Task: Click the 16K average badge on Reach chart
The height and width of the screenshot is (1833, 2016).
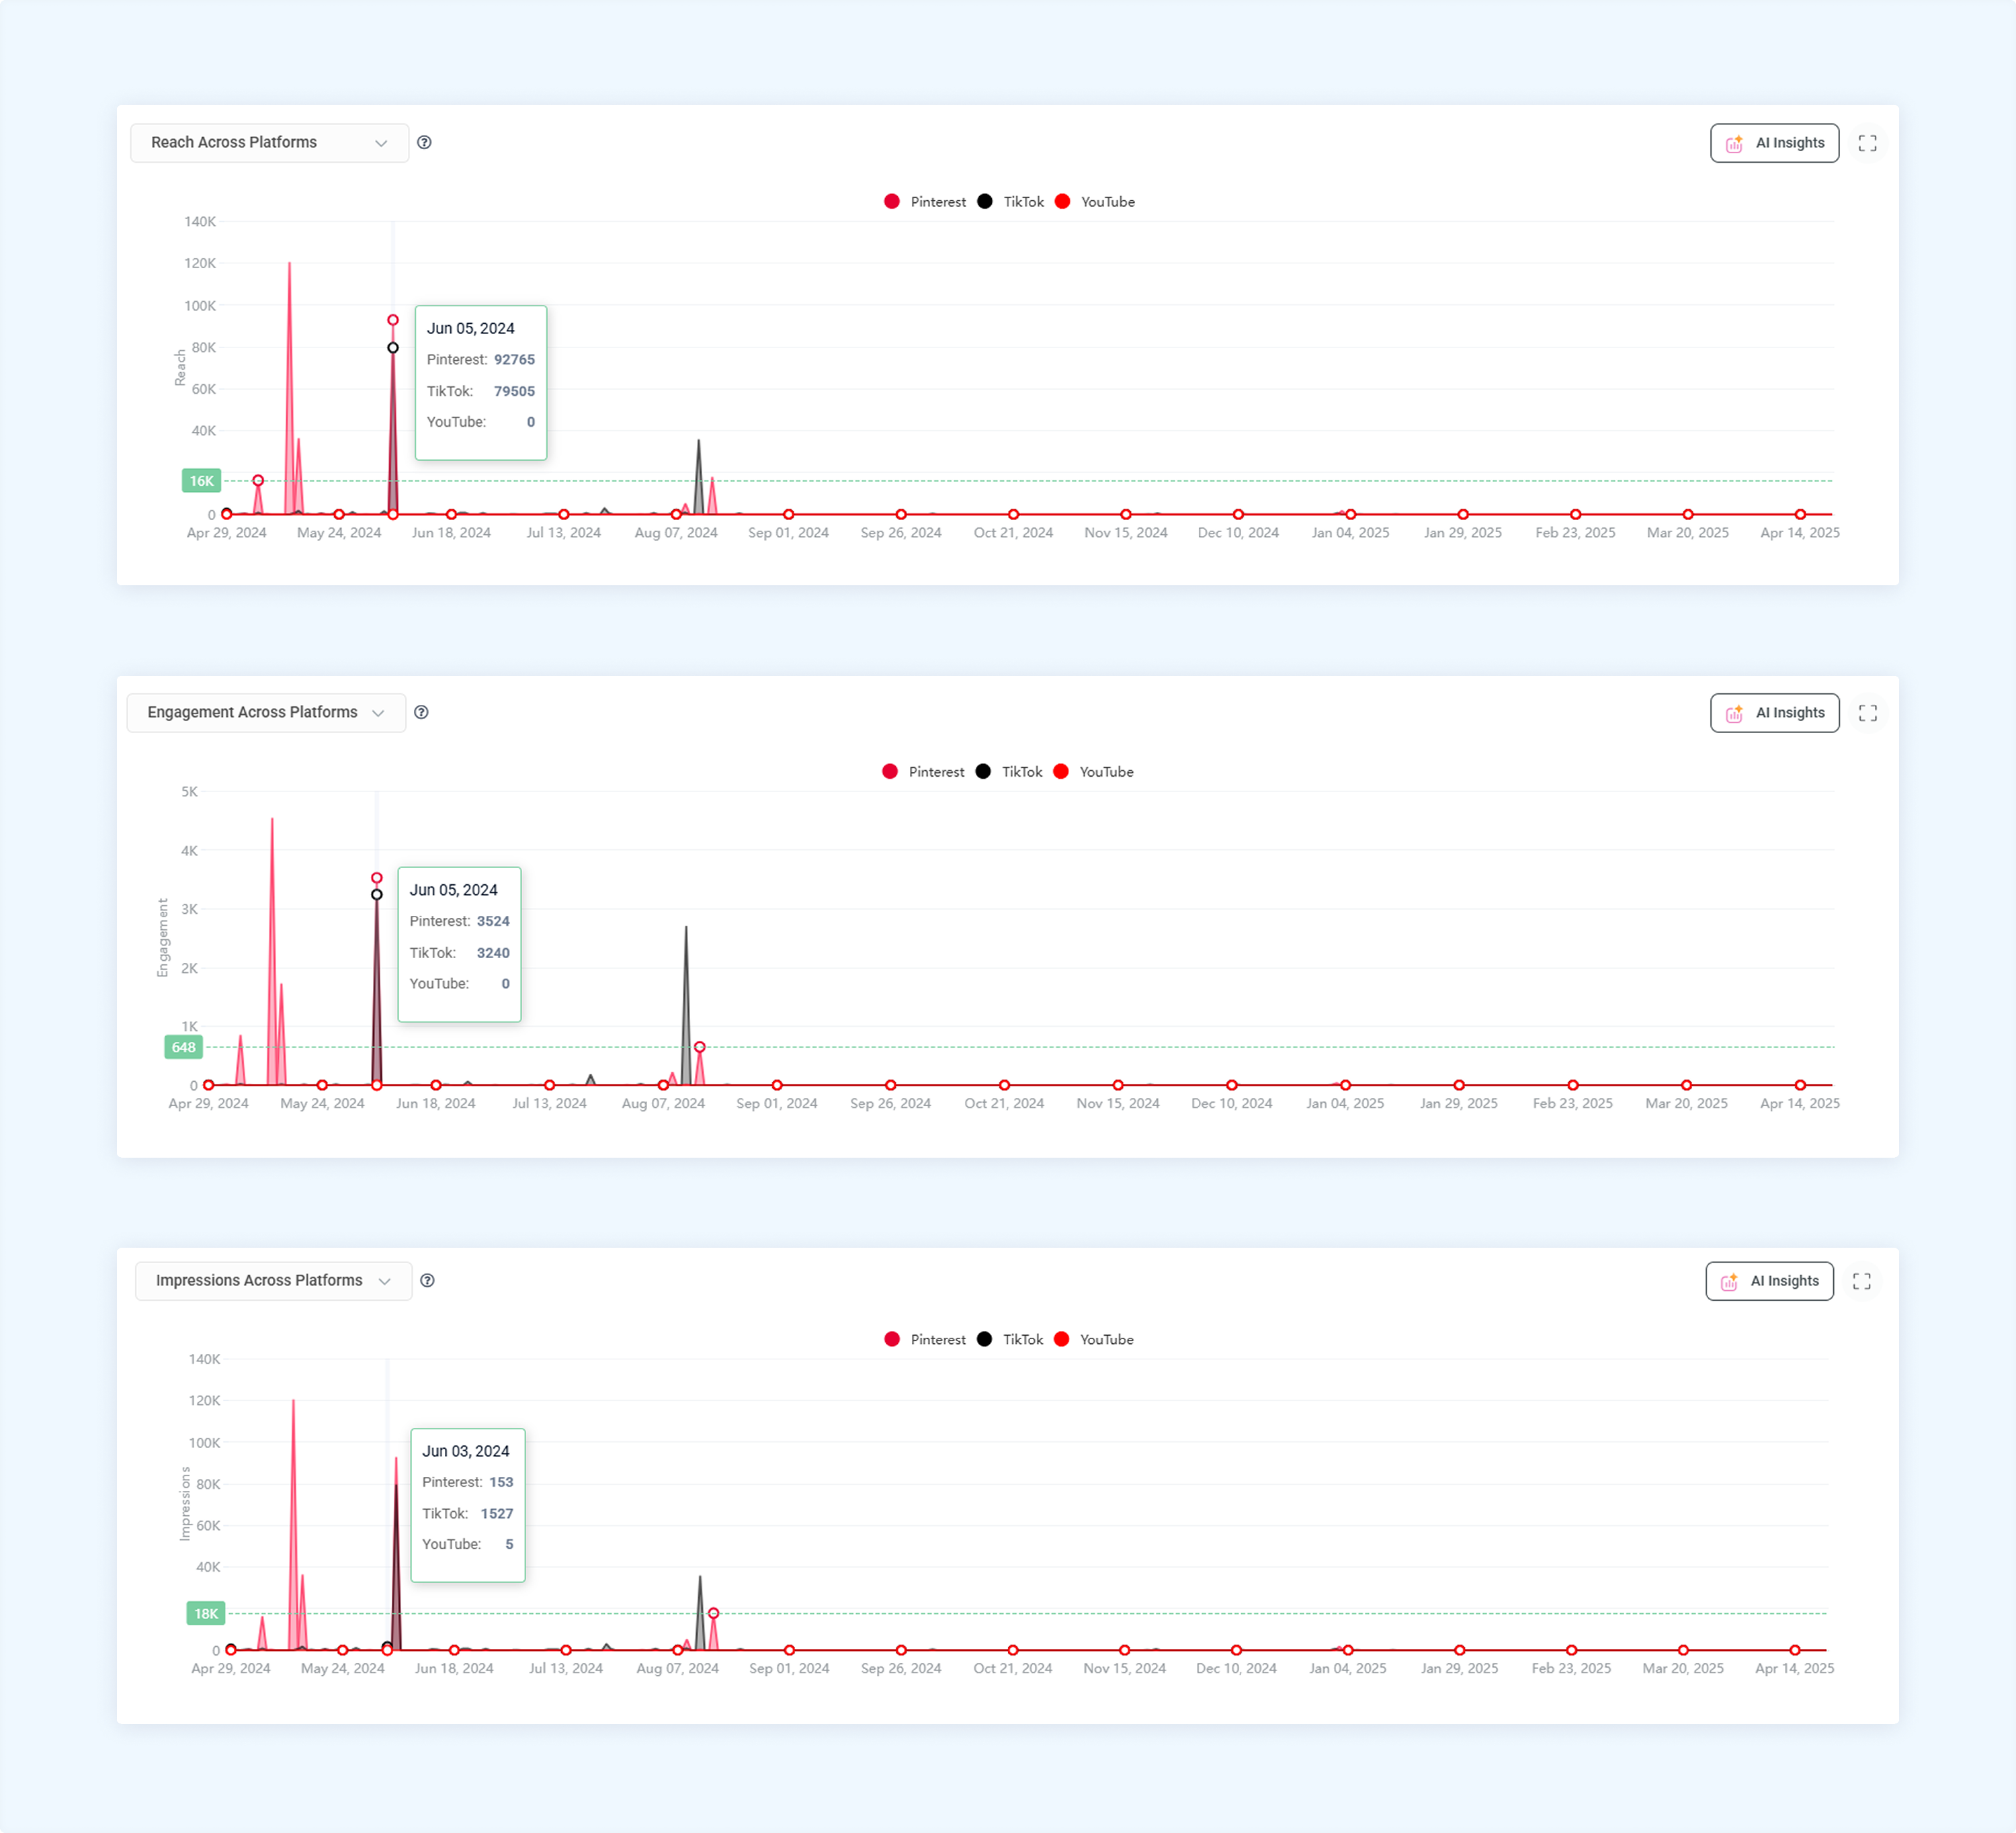Action: click(202, 481)
